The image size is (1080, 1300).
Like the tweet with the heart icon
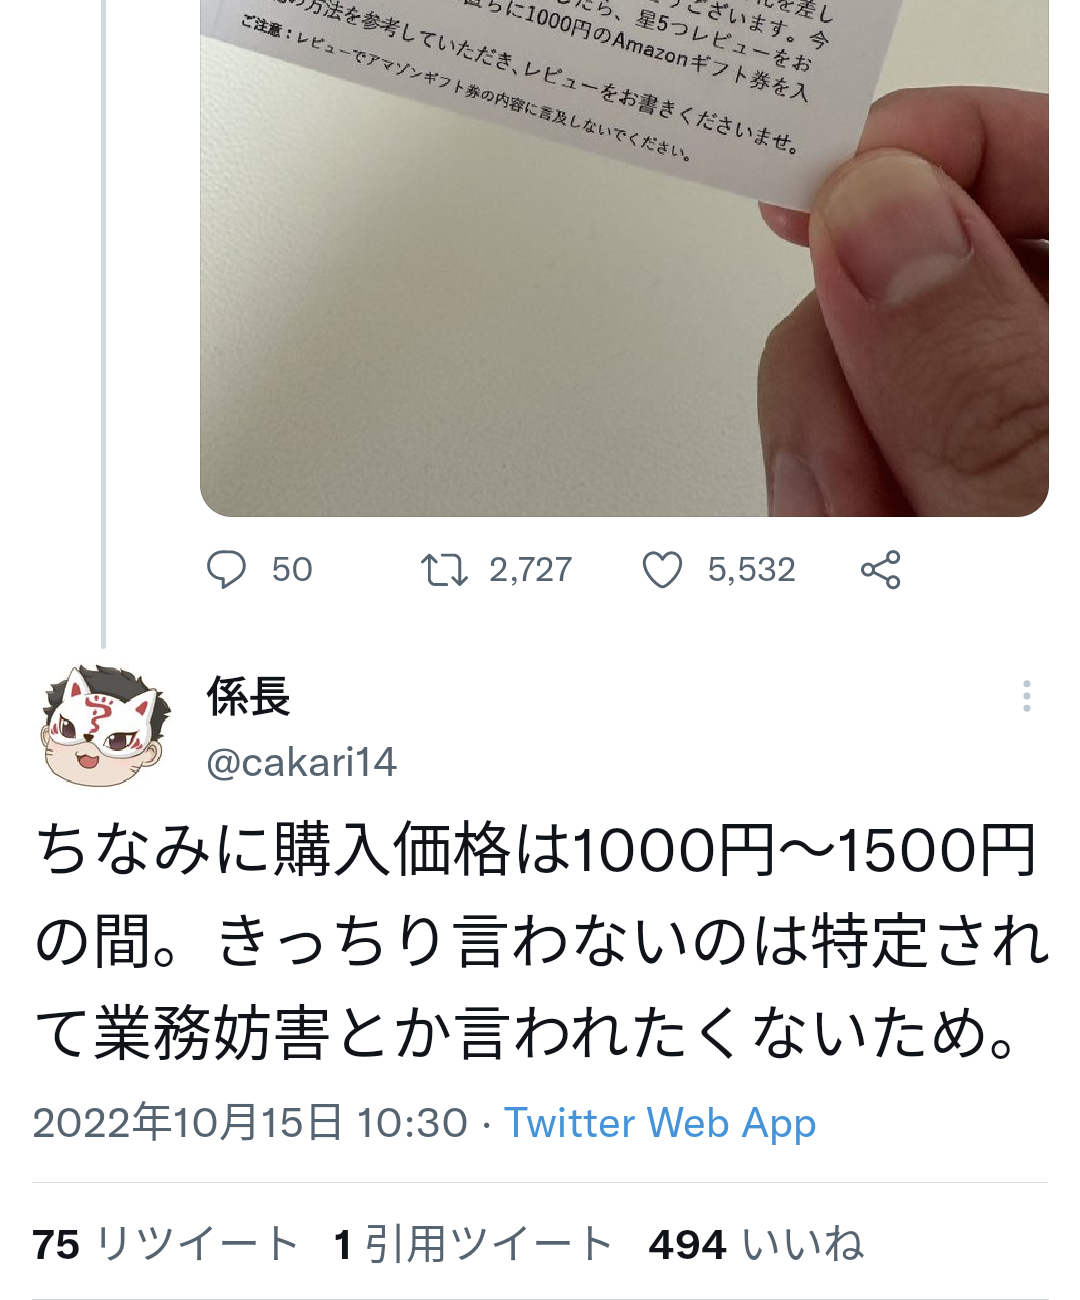662,570
